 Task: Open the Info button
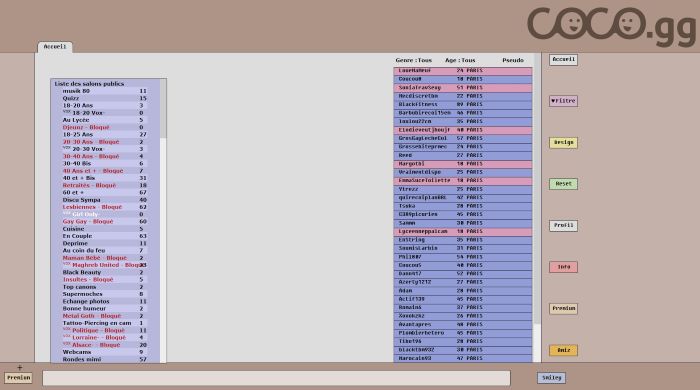coord(563,267)
